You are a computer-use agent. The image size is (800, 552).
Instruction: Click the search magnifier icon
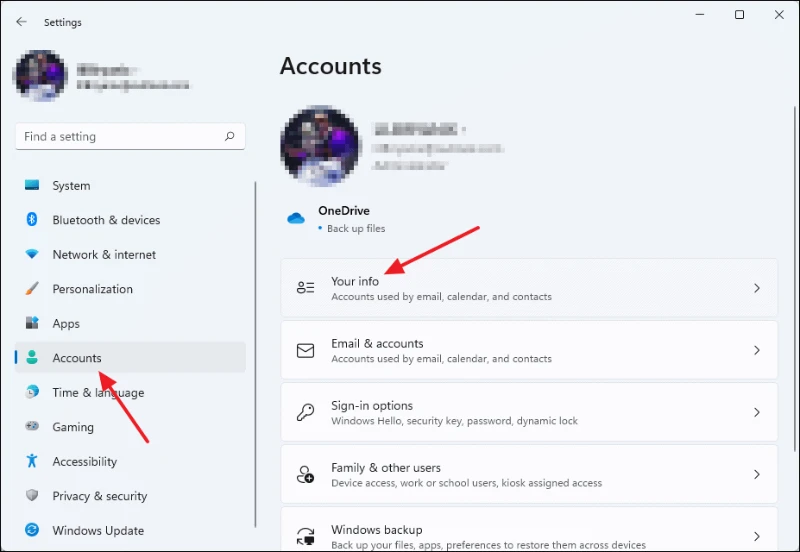tap(230, 136)
